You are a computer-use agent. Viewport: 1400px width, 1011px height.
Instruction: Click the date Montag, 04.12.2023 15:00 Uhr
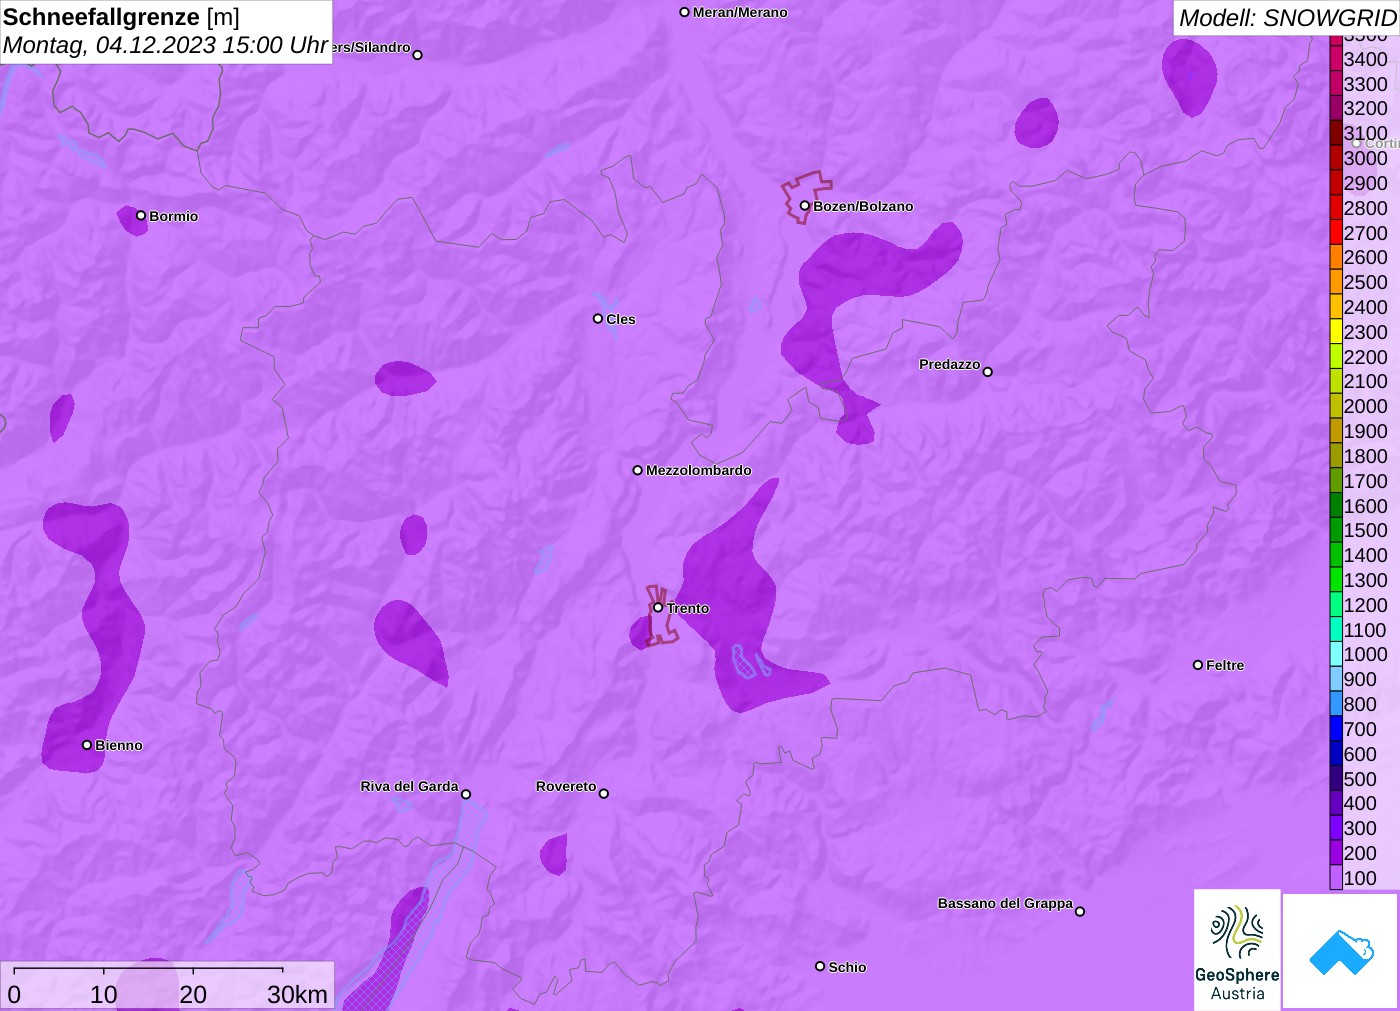(166, 45)
